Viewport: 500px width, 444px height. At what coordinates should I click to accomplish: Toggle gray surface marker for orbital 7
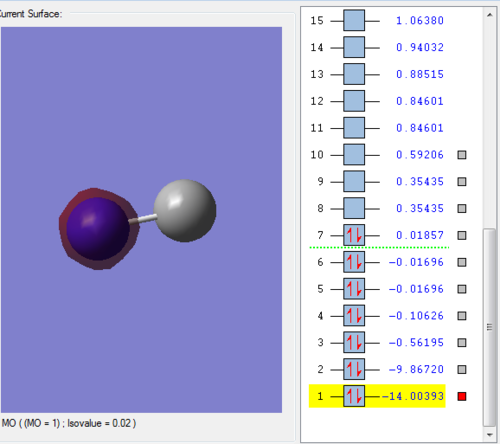coord(462,235)
